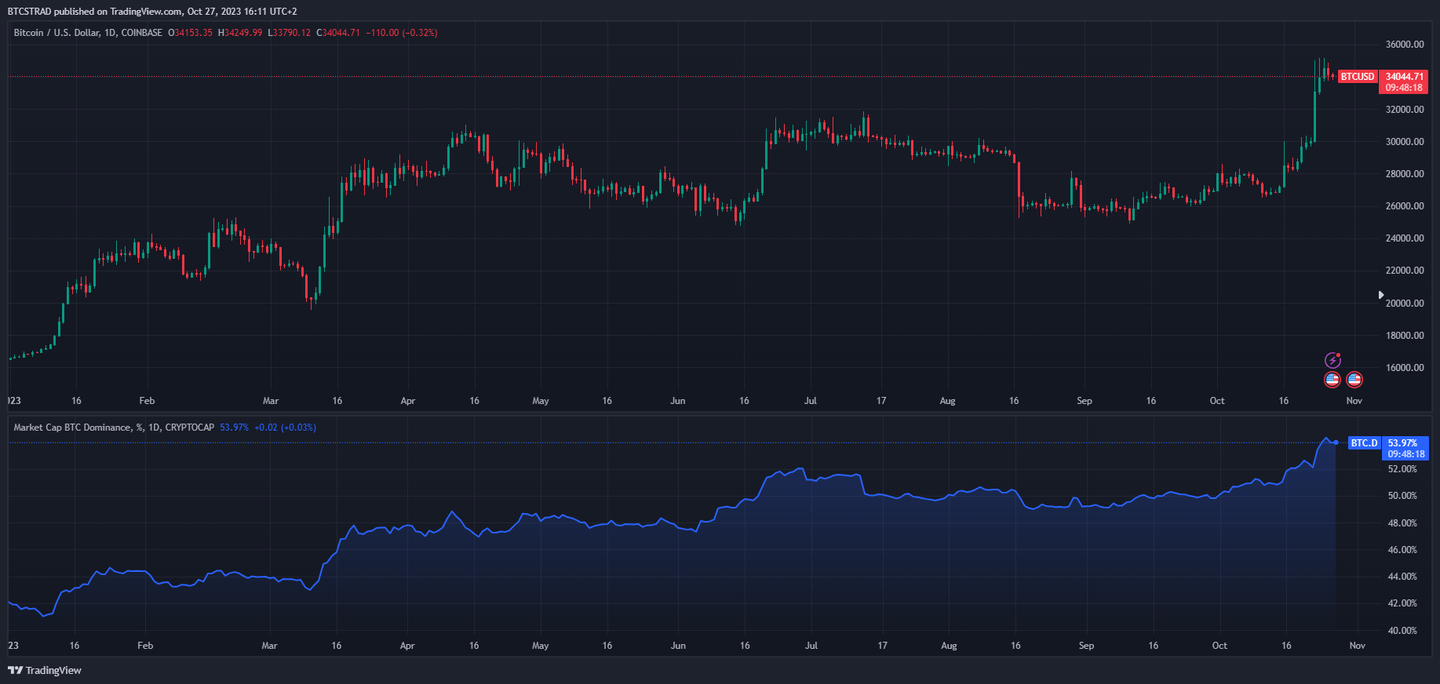Click the right US flag economic event icon

pos(1354,380)
